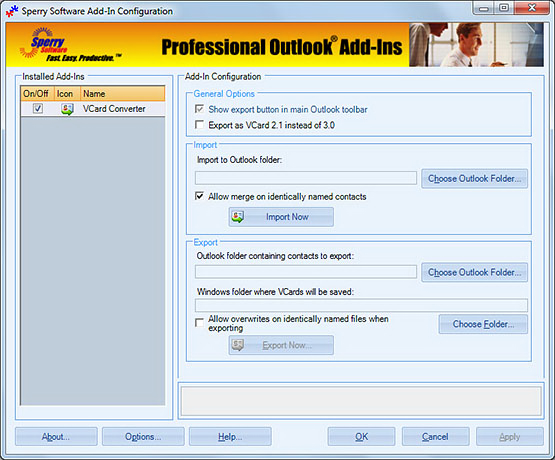Click the Import Now button
The width and height of the screenshot is (555, 460).
pos(281,217)
